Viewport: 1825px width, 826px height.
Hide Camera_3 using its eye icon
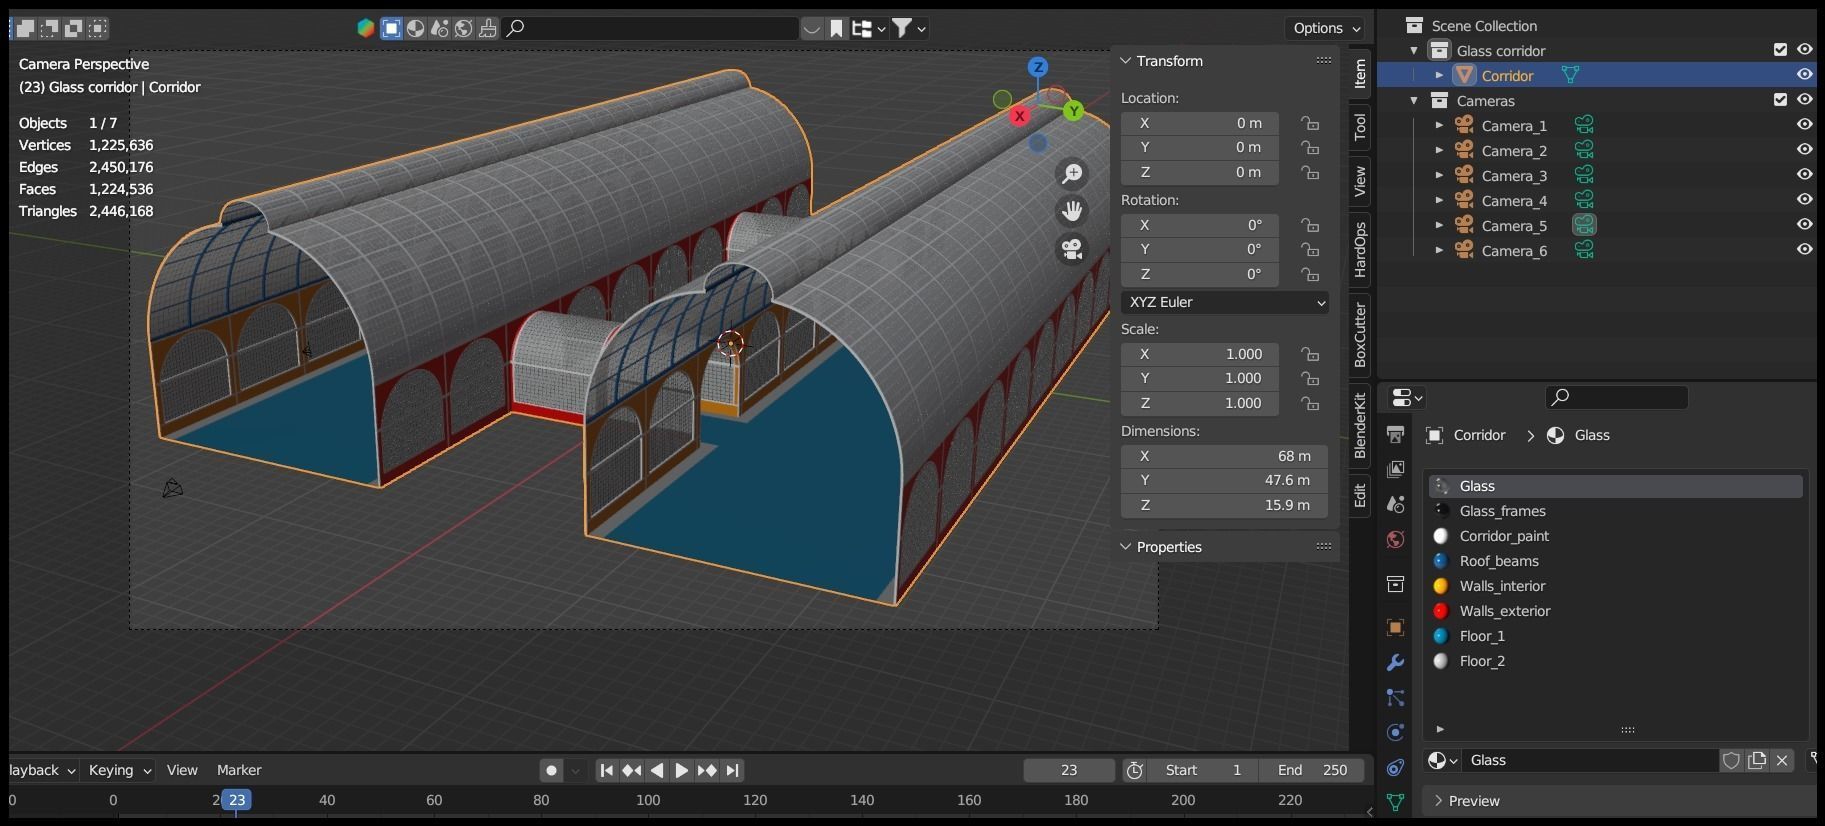(1804, 174)
